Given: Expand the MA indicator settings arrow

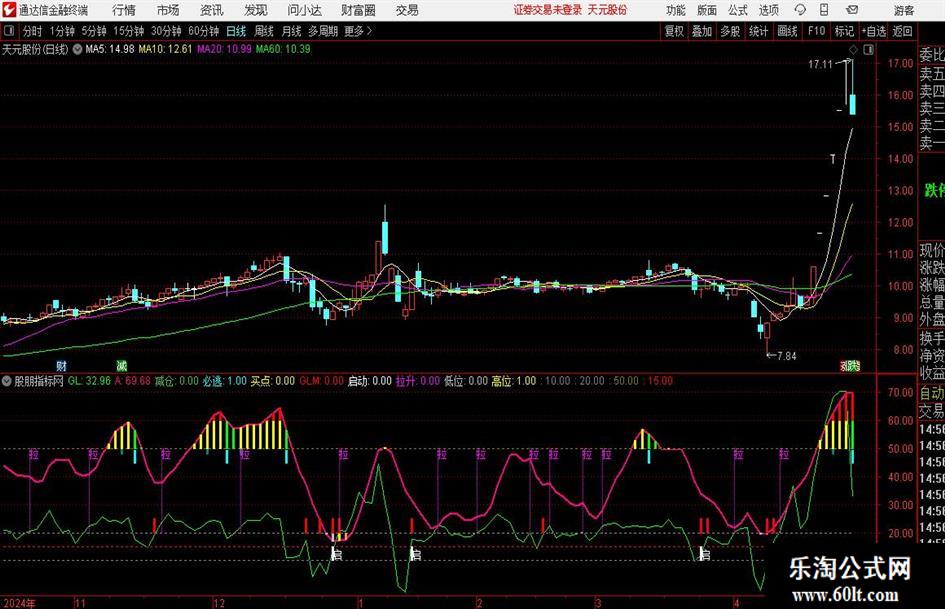Looking at the screenshot, I should [x=77, y=49].
